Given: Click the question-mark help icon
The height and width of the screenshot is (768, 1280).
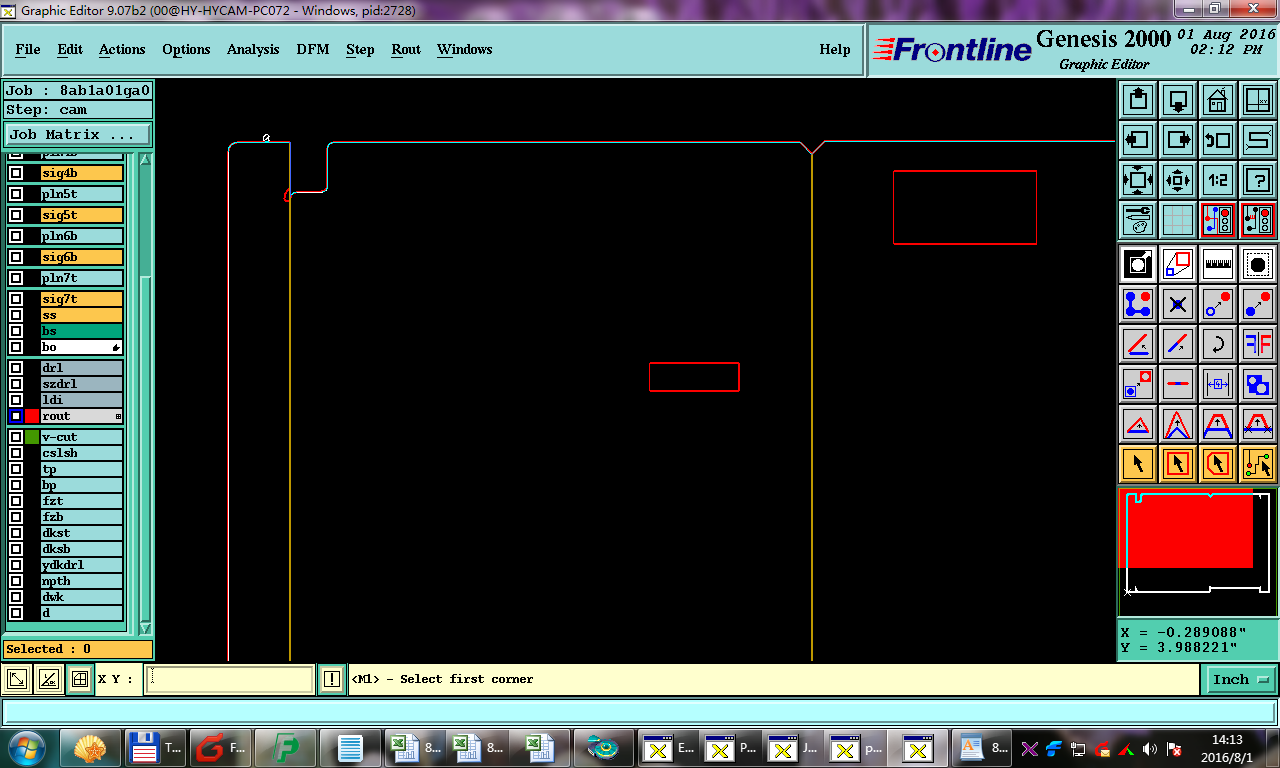Looking at the screenshot, I should point(1258,180).
